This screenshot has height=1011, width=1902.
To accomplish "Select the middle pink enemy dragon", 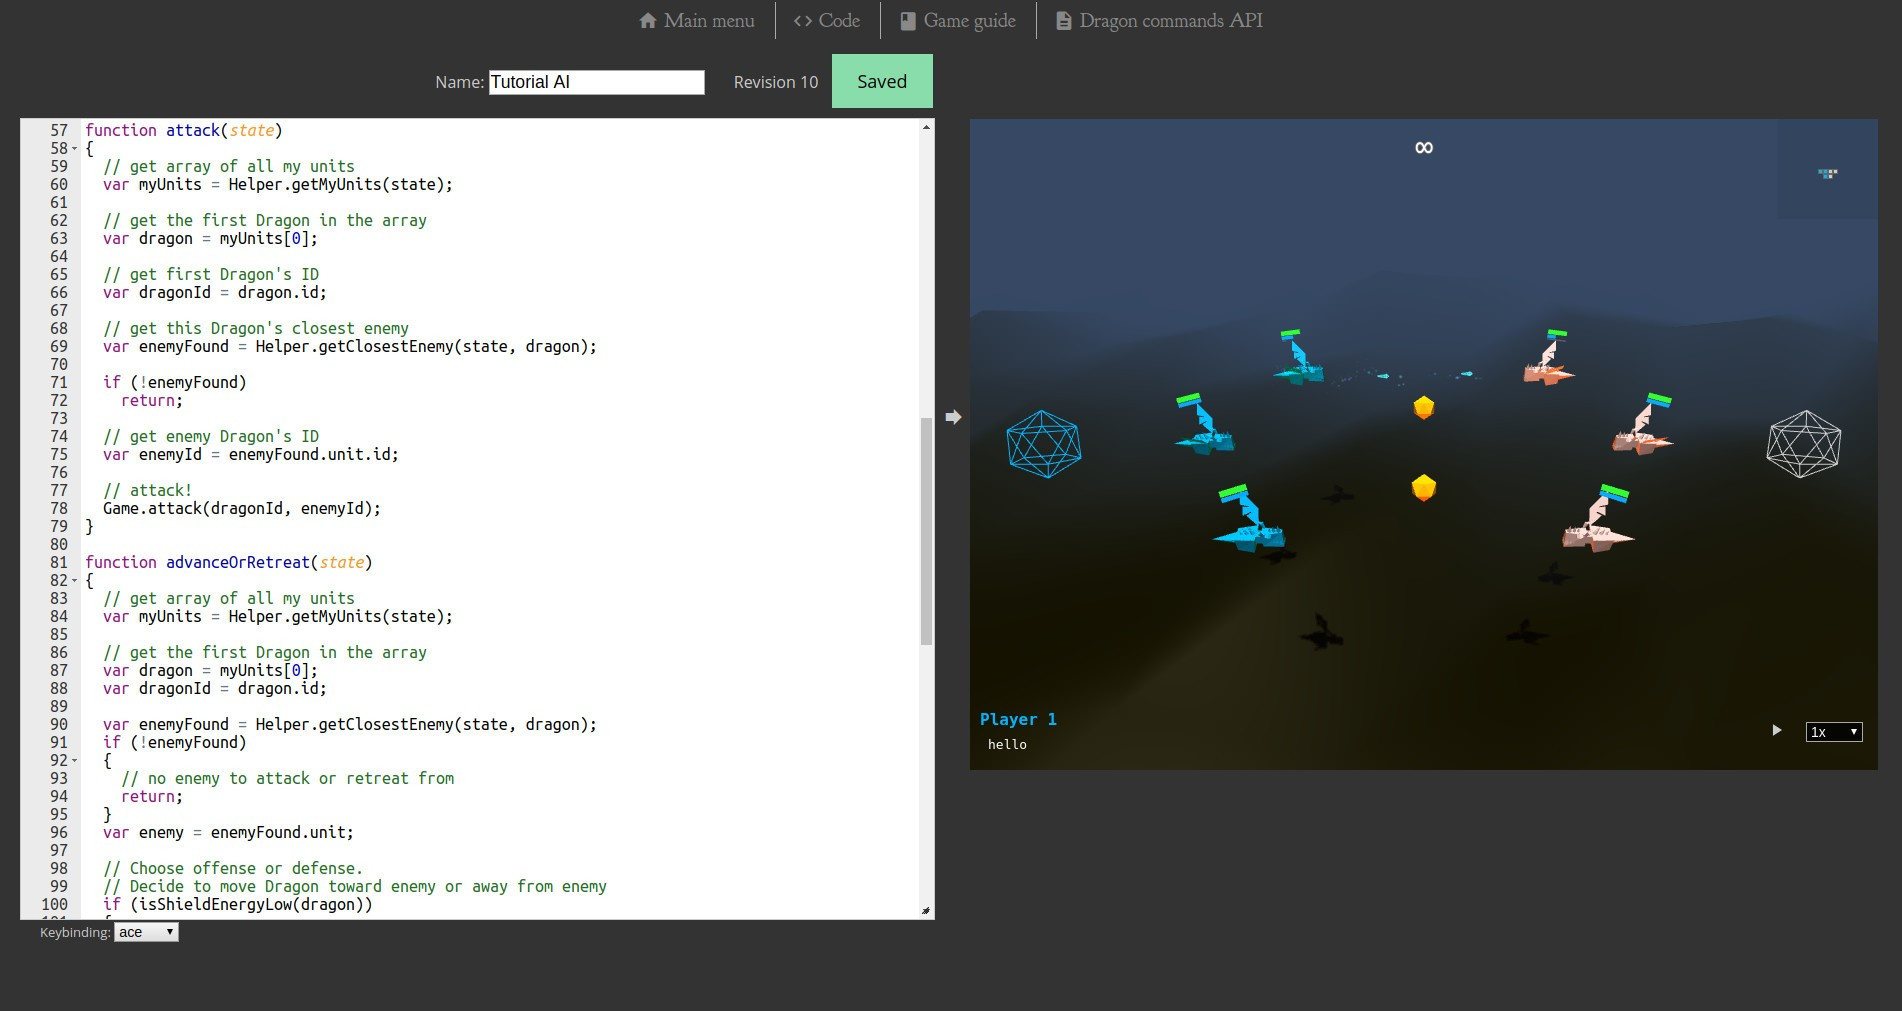I will [1641, 430].
